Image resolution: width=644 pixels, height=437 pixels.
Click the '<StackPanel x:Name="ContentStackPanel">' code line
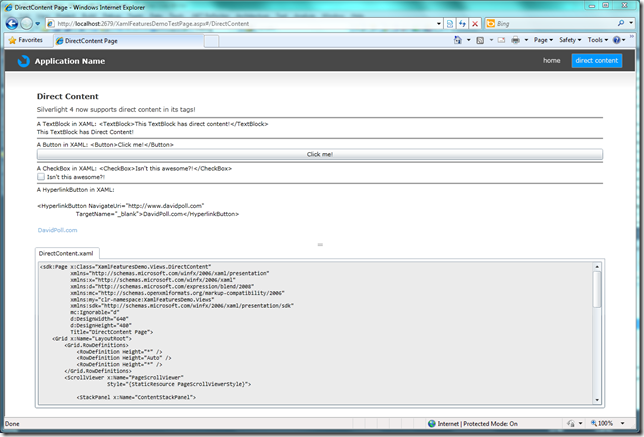pos(136,398)
